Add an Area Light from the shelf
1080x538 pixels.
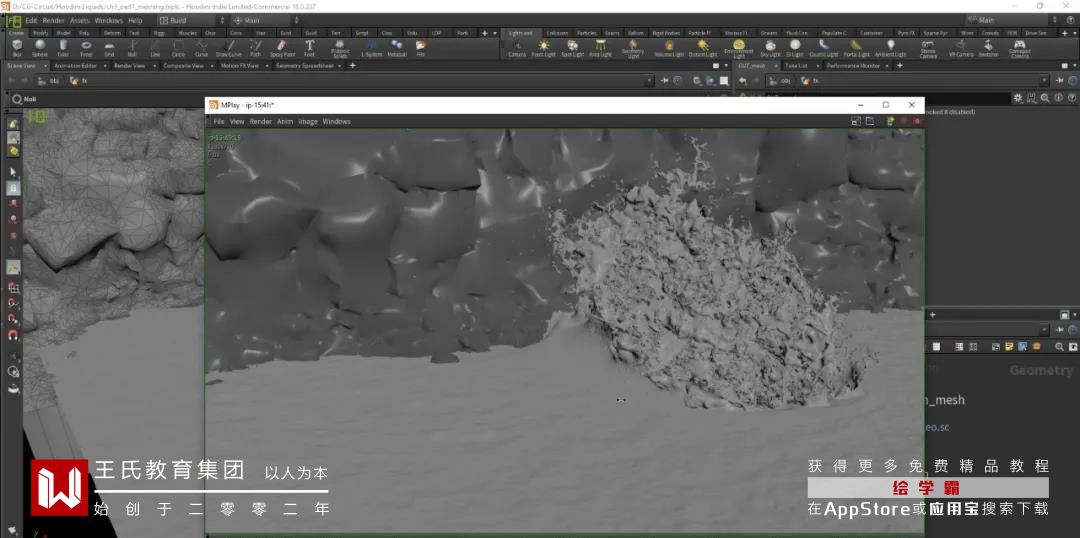click(601, 48)
